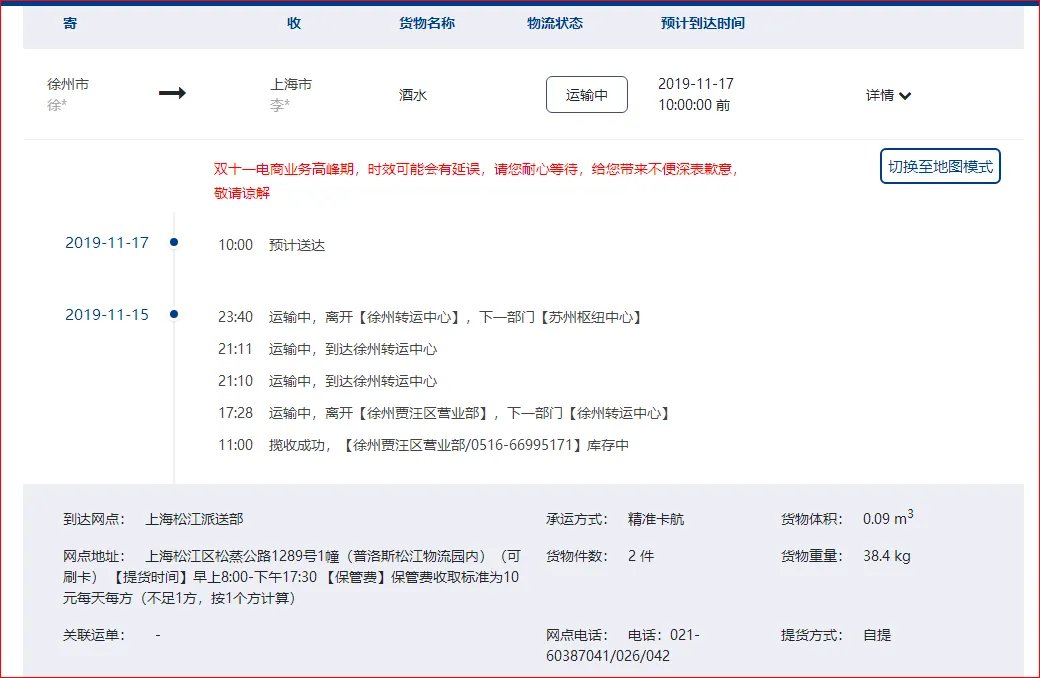This screenshot has height=678, width=1040.
Task: Click the chevron arrow next to 详情
Action: [x=905, y=96]
